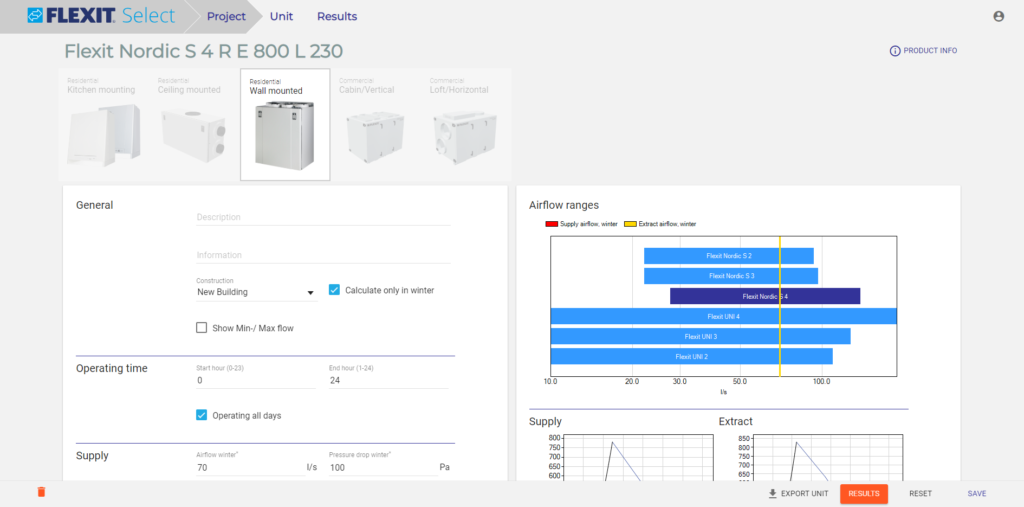1024x507 pixels.
Task: Select the Ceiling mounted unit type
Action: click(195, 124)
